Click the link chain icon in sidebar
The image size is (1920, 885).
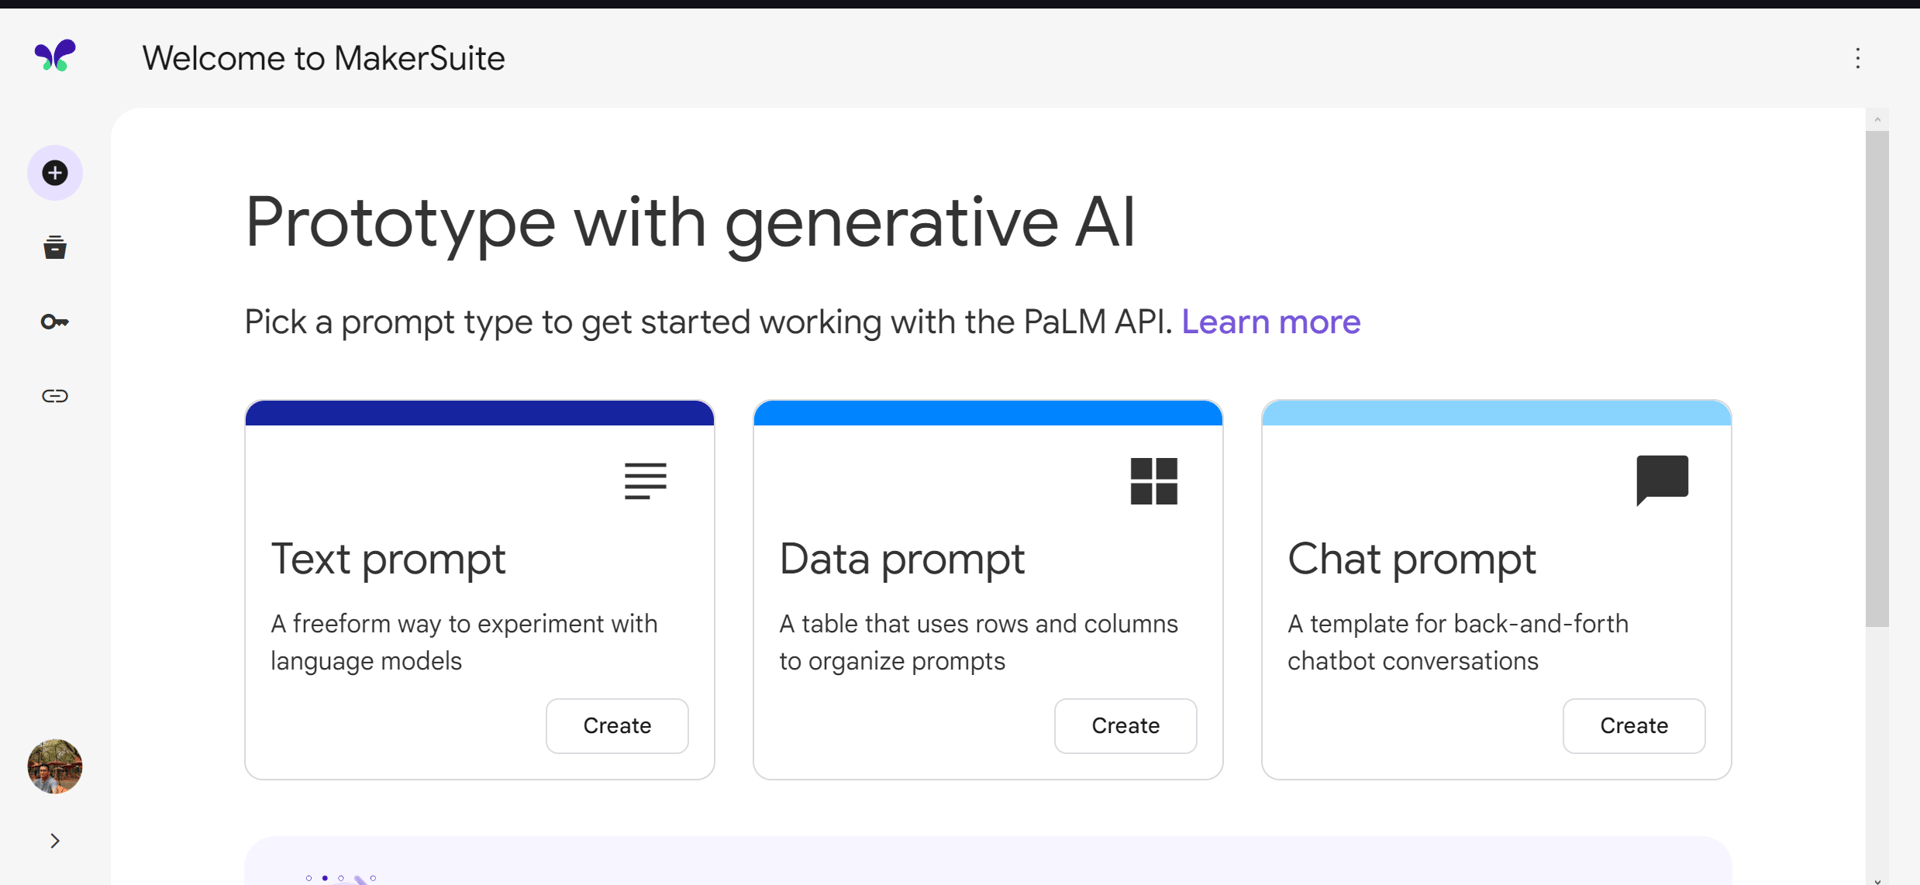[x=55, y=396]
